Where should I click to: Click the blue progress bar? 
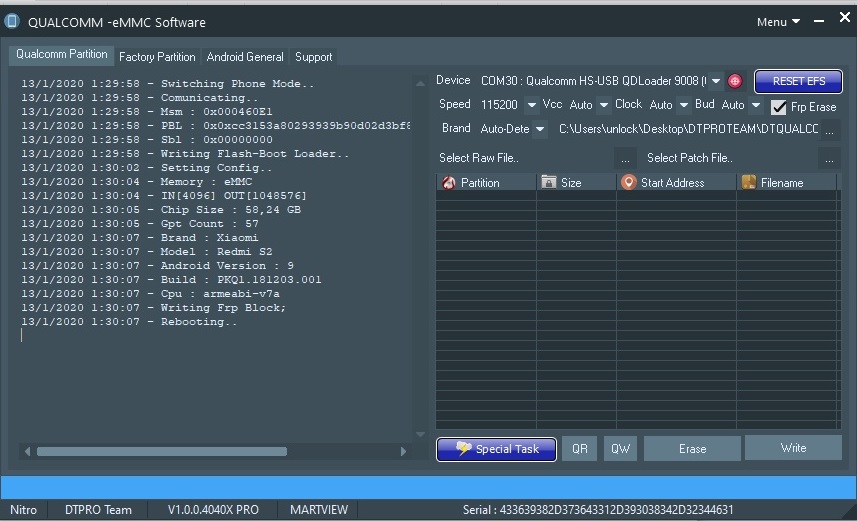tap(428, 487)
